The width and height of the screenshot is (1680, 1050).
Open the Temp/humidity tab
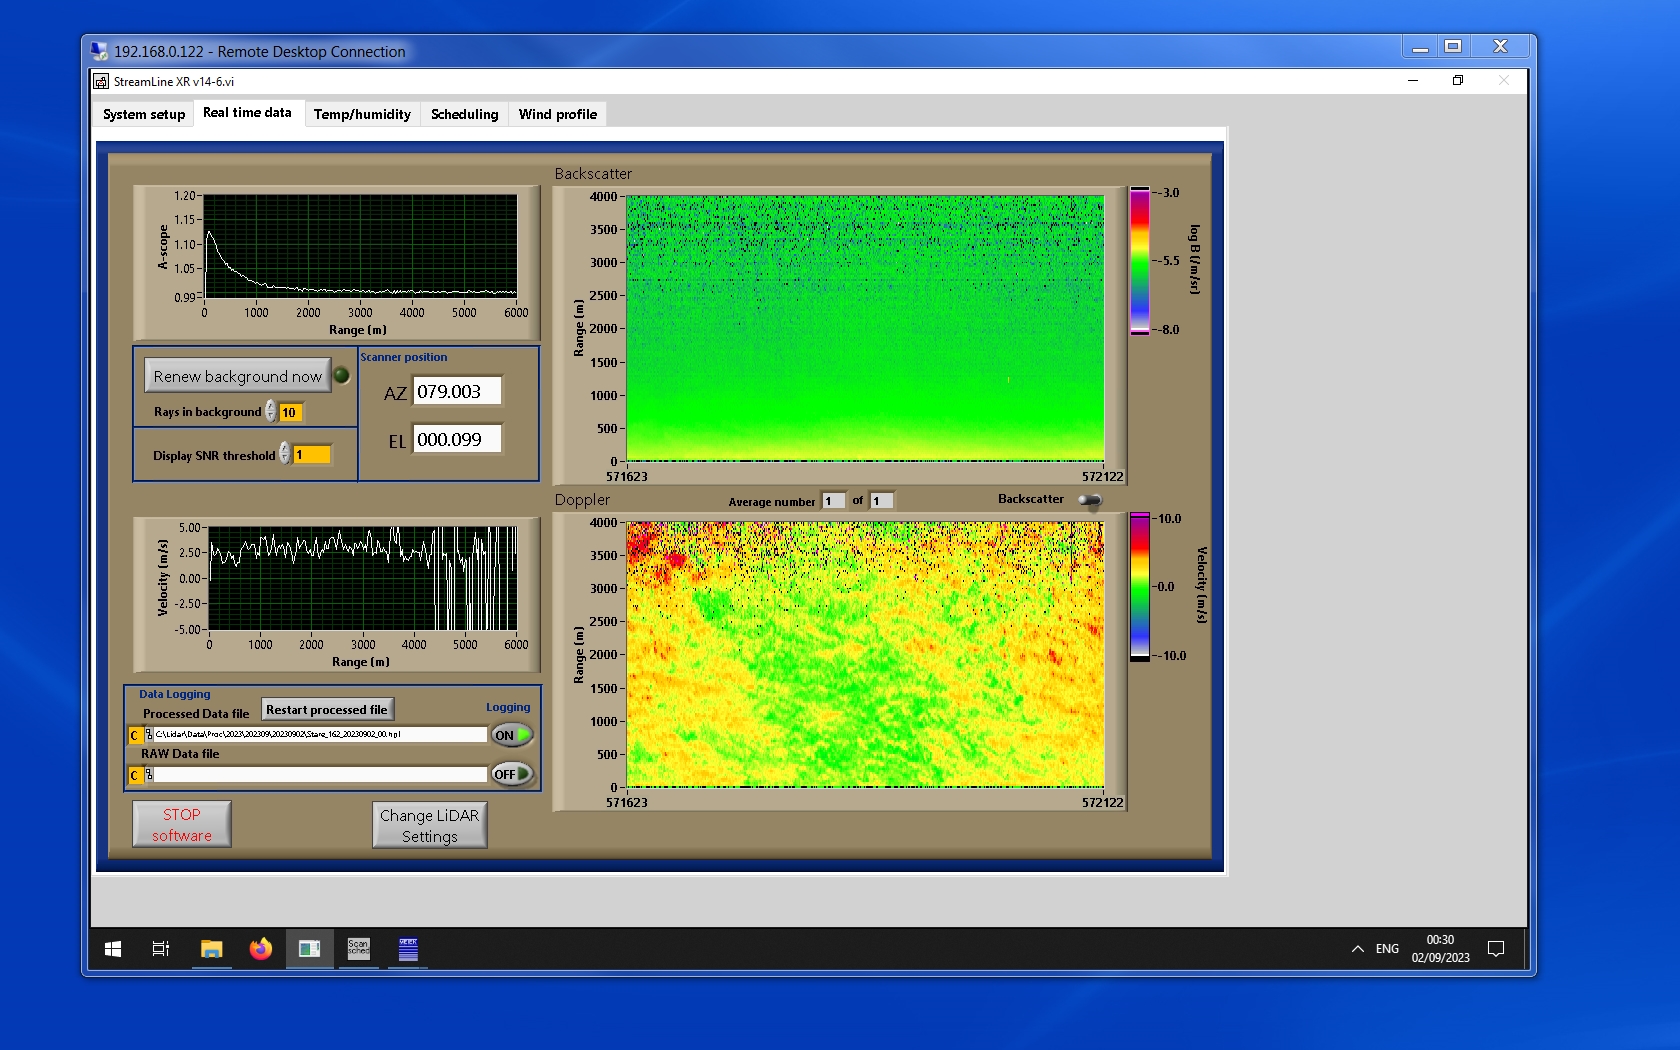(362, 114)
